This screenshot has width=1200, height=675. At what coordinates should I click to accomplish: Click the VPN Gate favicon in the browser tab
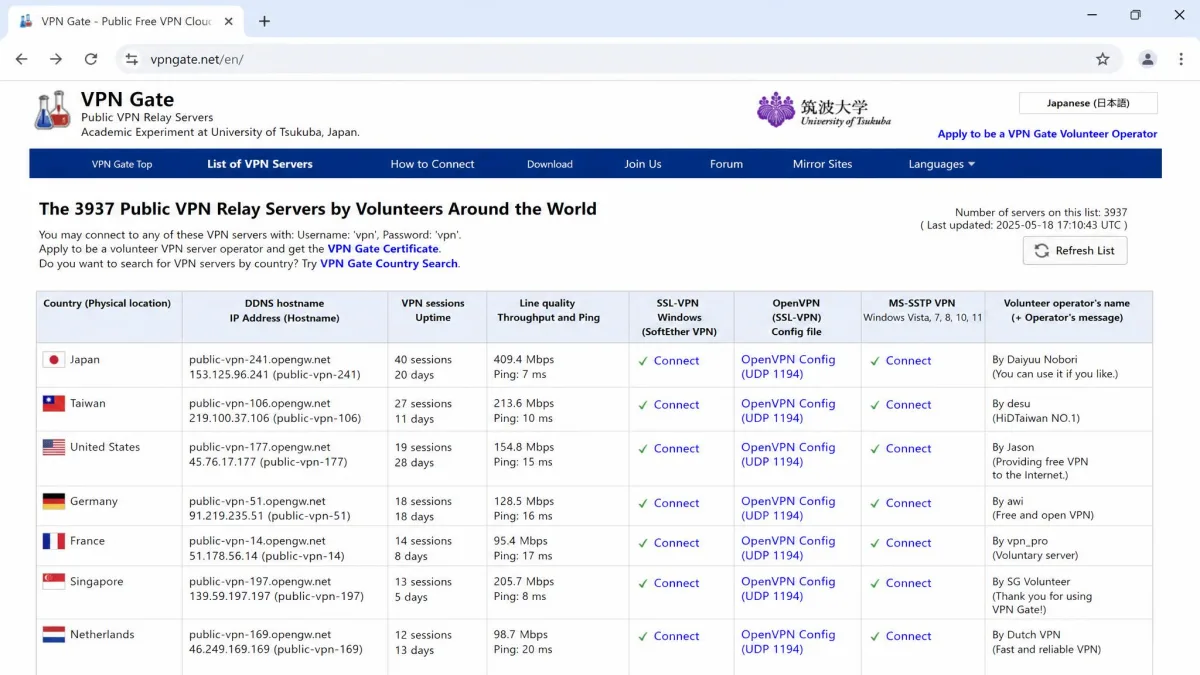[x=26, y=21]
